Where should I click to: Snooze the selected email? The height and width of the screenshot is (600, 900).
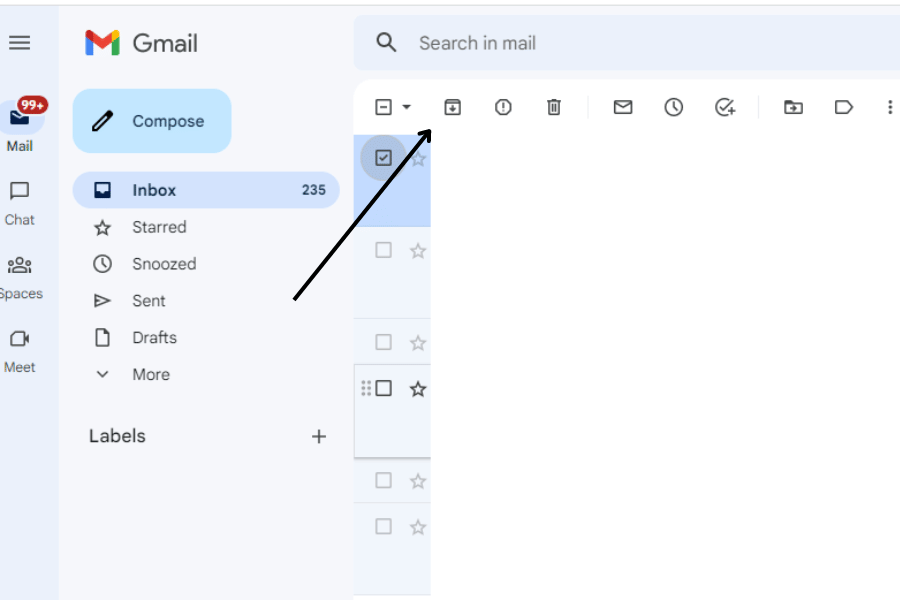pyautogui.click(x=674, y=107)
